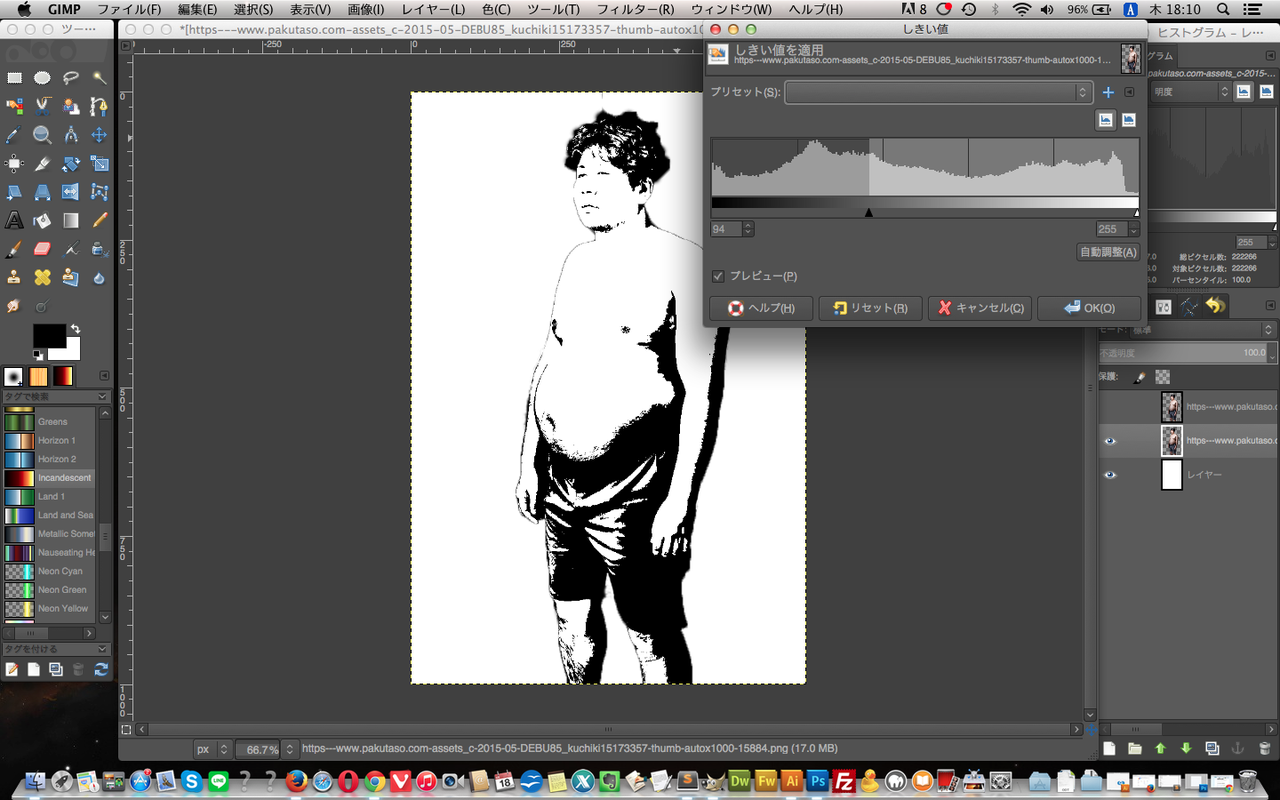Select the Color Picker eyedropper tool
The height and width of the screenshot is (800, 1280).
tap(14, 134)
